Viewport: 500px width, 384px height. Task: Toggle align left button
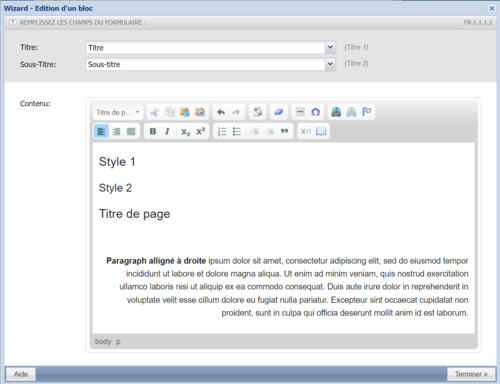coord(101,132)
